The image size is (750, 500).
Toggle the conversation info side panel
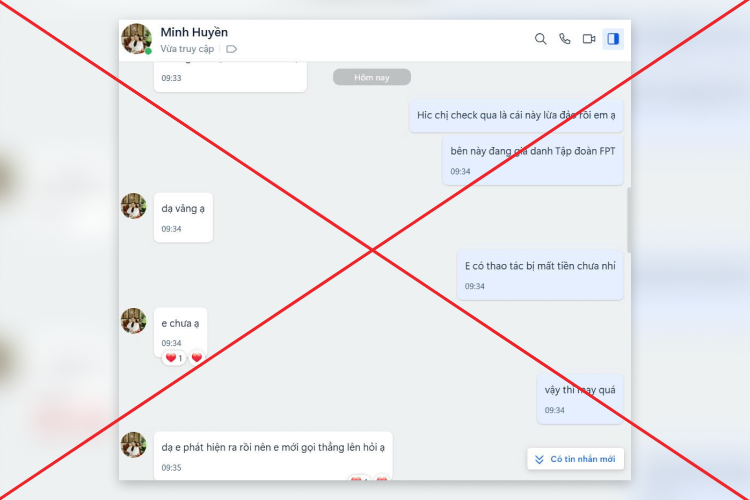pyautogui.click(x=613, y=39)
